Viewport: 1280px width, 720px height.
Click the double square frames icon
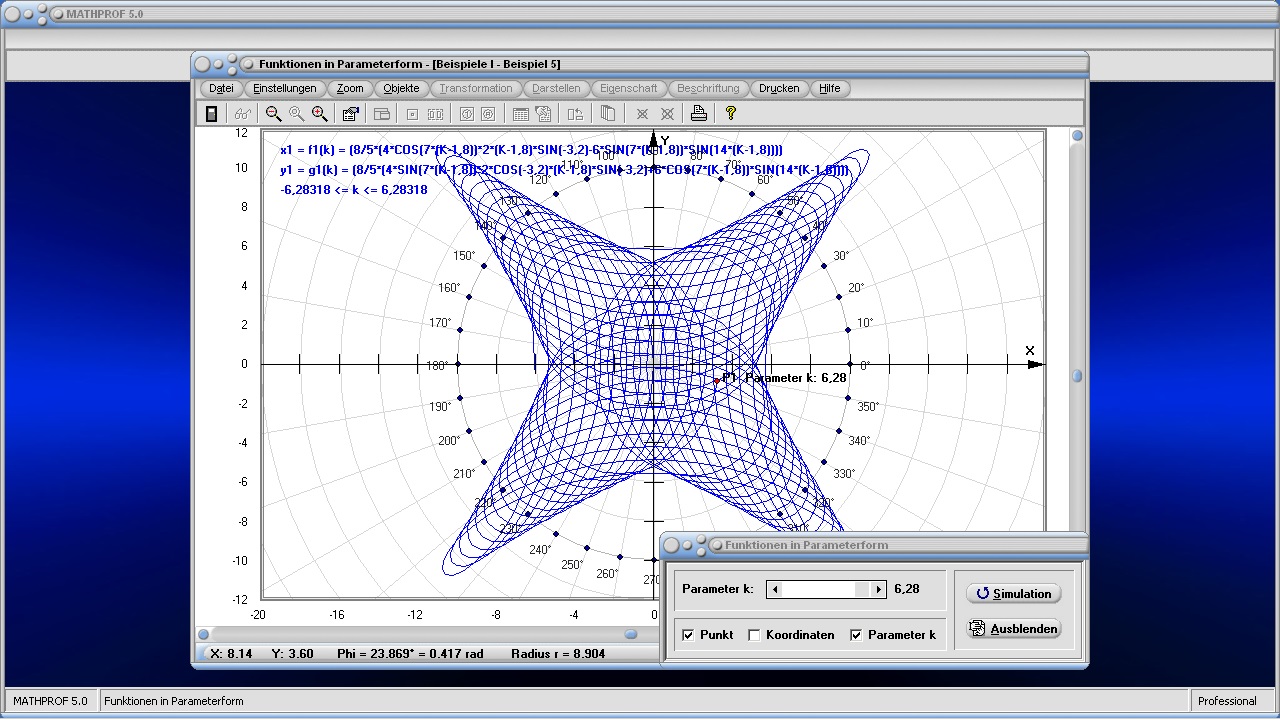click(x=435, y=114)
